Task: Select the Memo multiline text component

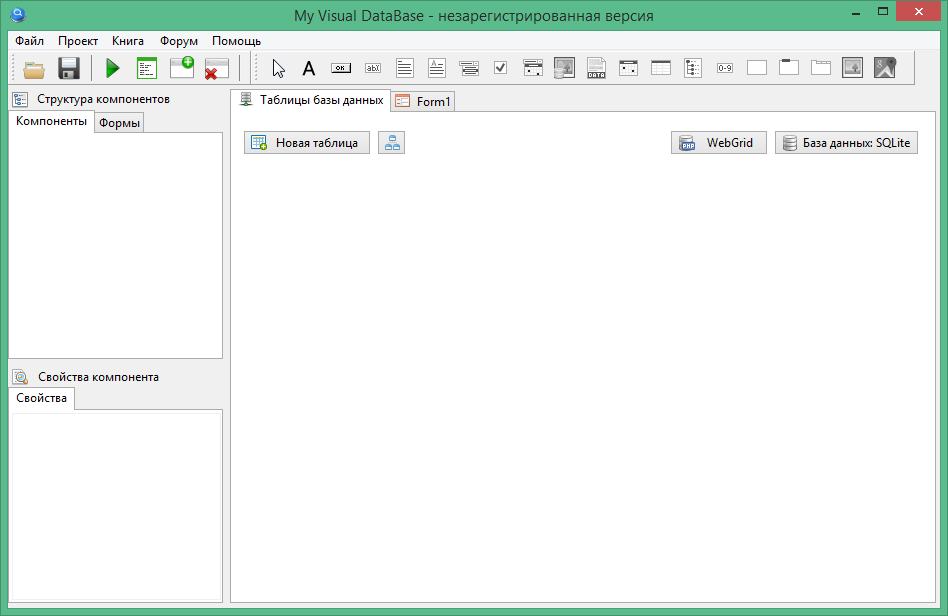Action: pos(405,68)
